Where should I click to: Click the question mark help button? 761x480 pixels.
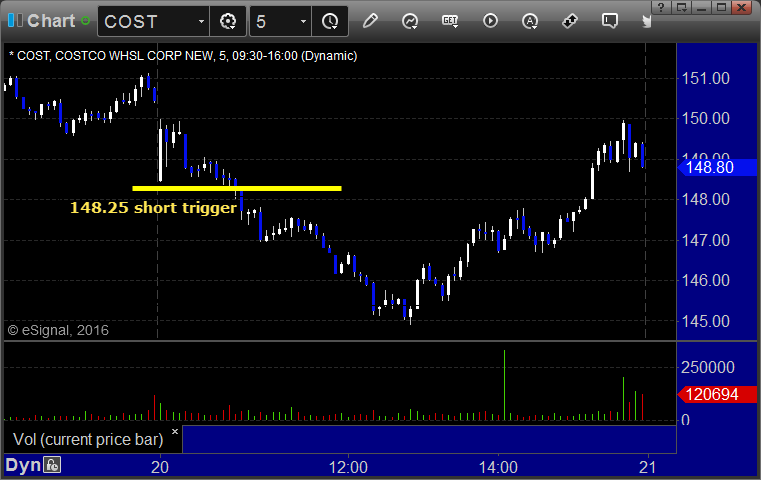click(661, 7)
